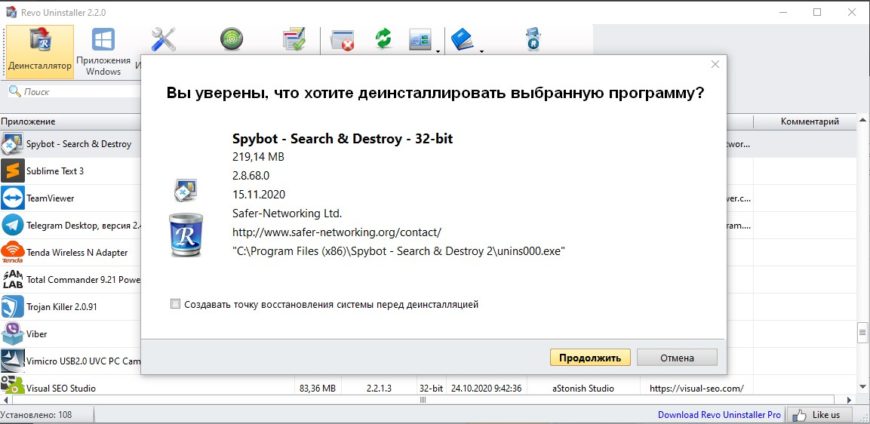Click the Spybot icon inside the dialog

pyautogui.click(x=186, y=190)
